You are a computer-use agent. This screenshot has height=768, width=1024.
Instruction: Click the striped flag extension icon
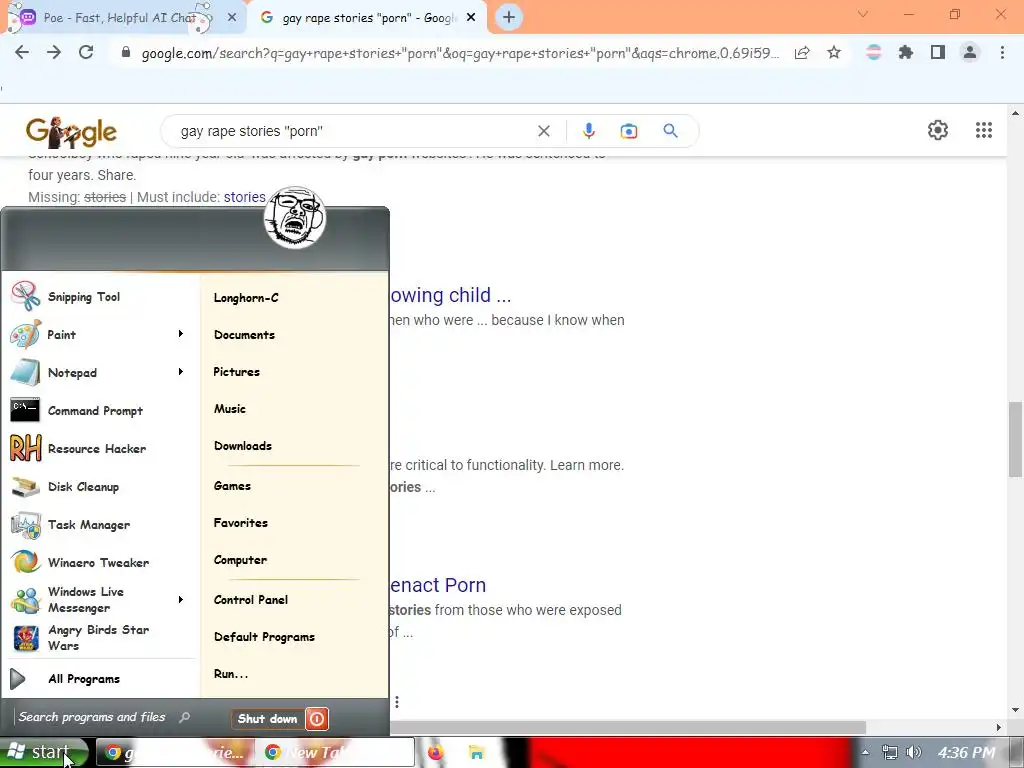[x=873, y=52]
